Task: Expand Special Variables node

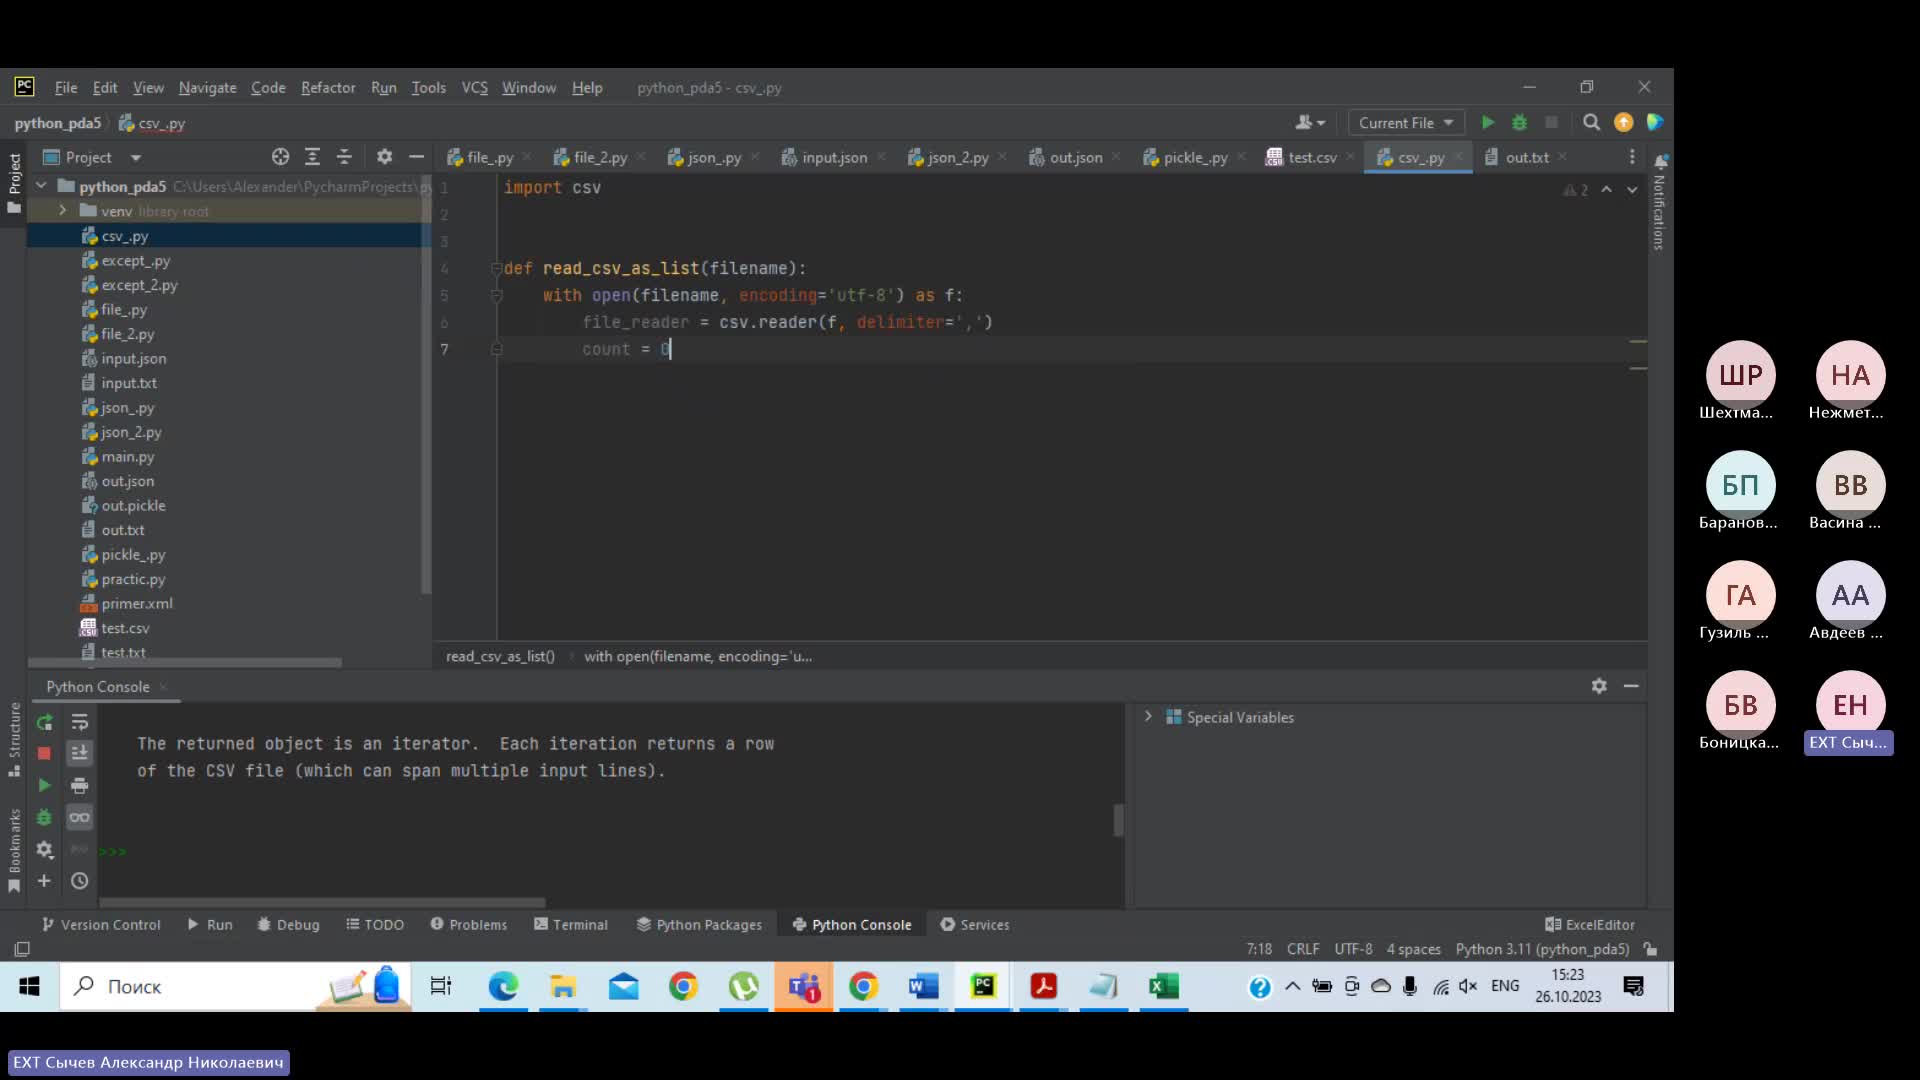Action: point(1148,717)
